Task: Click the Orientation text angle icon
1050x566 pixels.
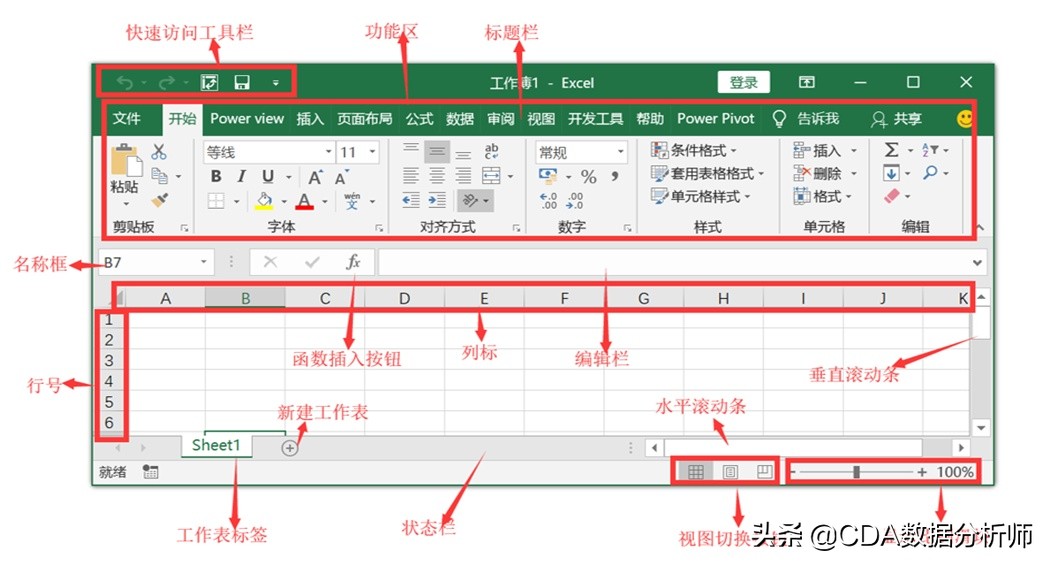Action: pos(471,200)
